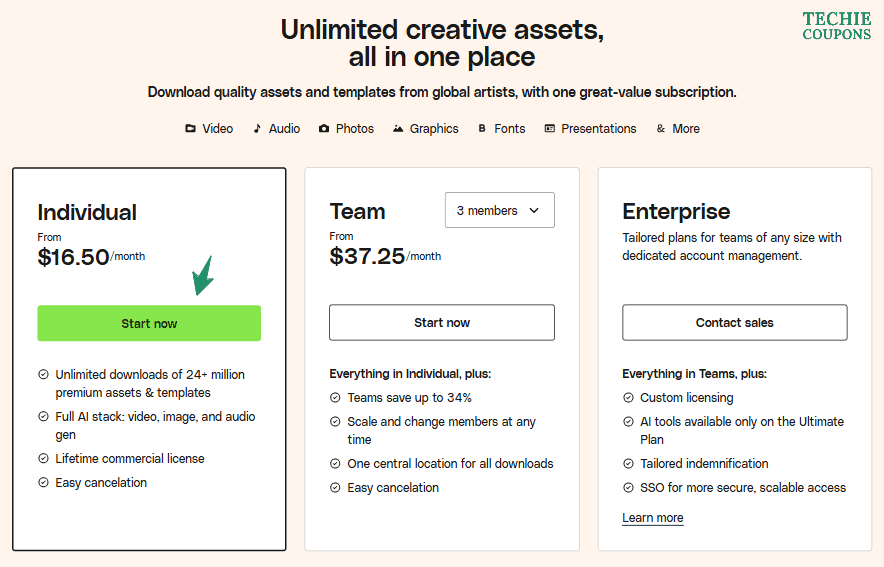Click the green arrow pointer graphic
This screenshot has height=567, width=884.
203,277
